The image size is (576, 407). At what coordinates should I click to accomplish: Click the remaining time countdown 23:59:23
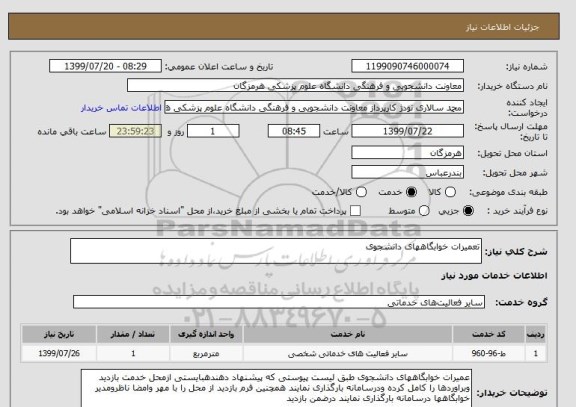[135, 131]
